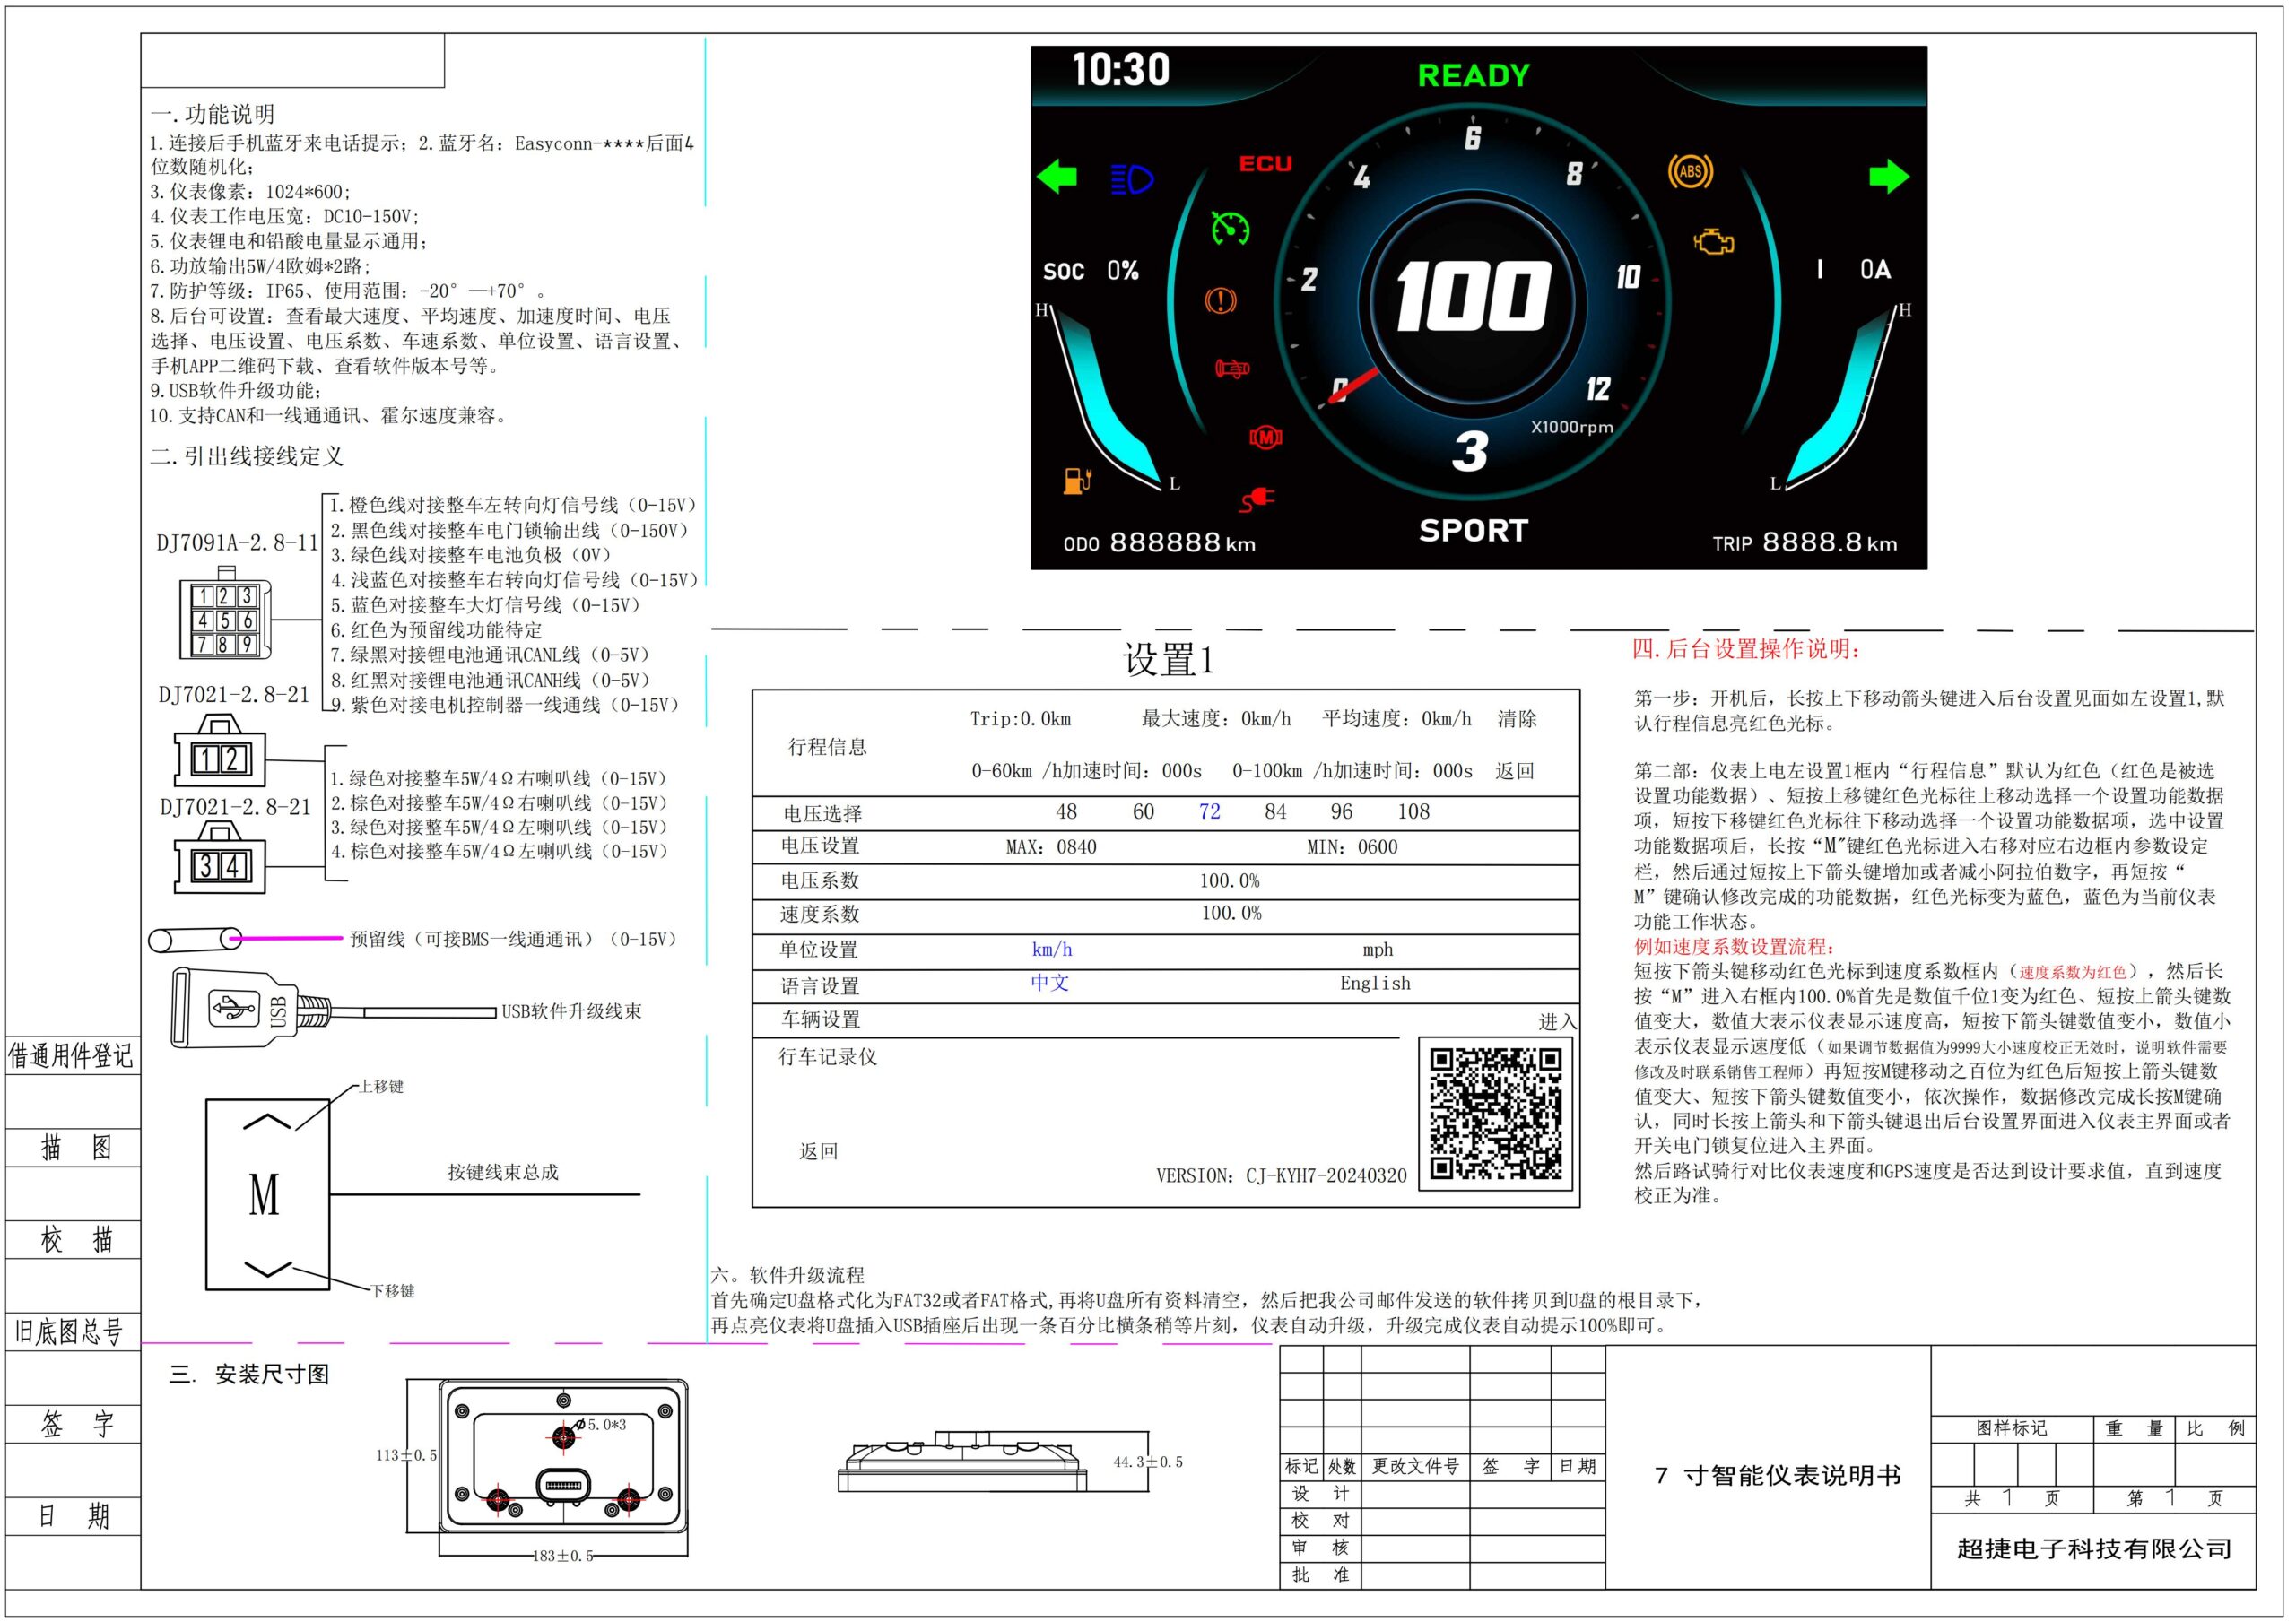Click the orange ABS warning icon
The width and height of the screenshot is (2296, 1622).
[1690, 171]
